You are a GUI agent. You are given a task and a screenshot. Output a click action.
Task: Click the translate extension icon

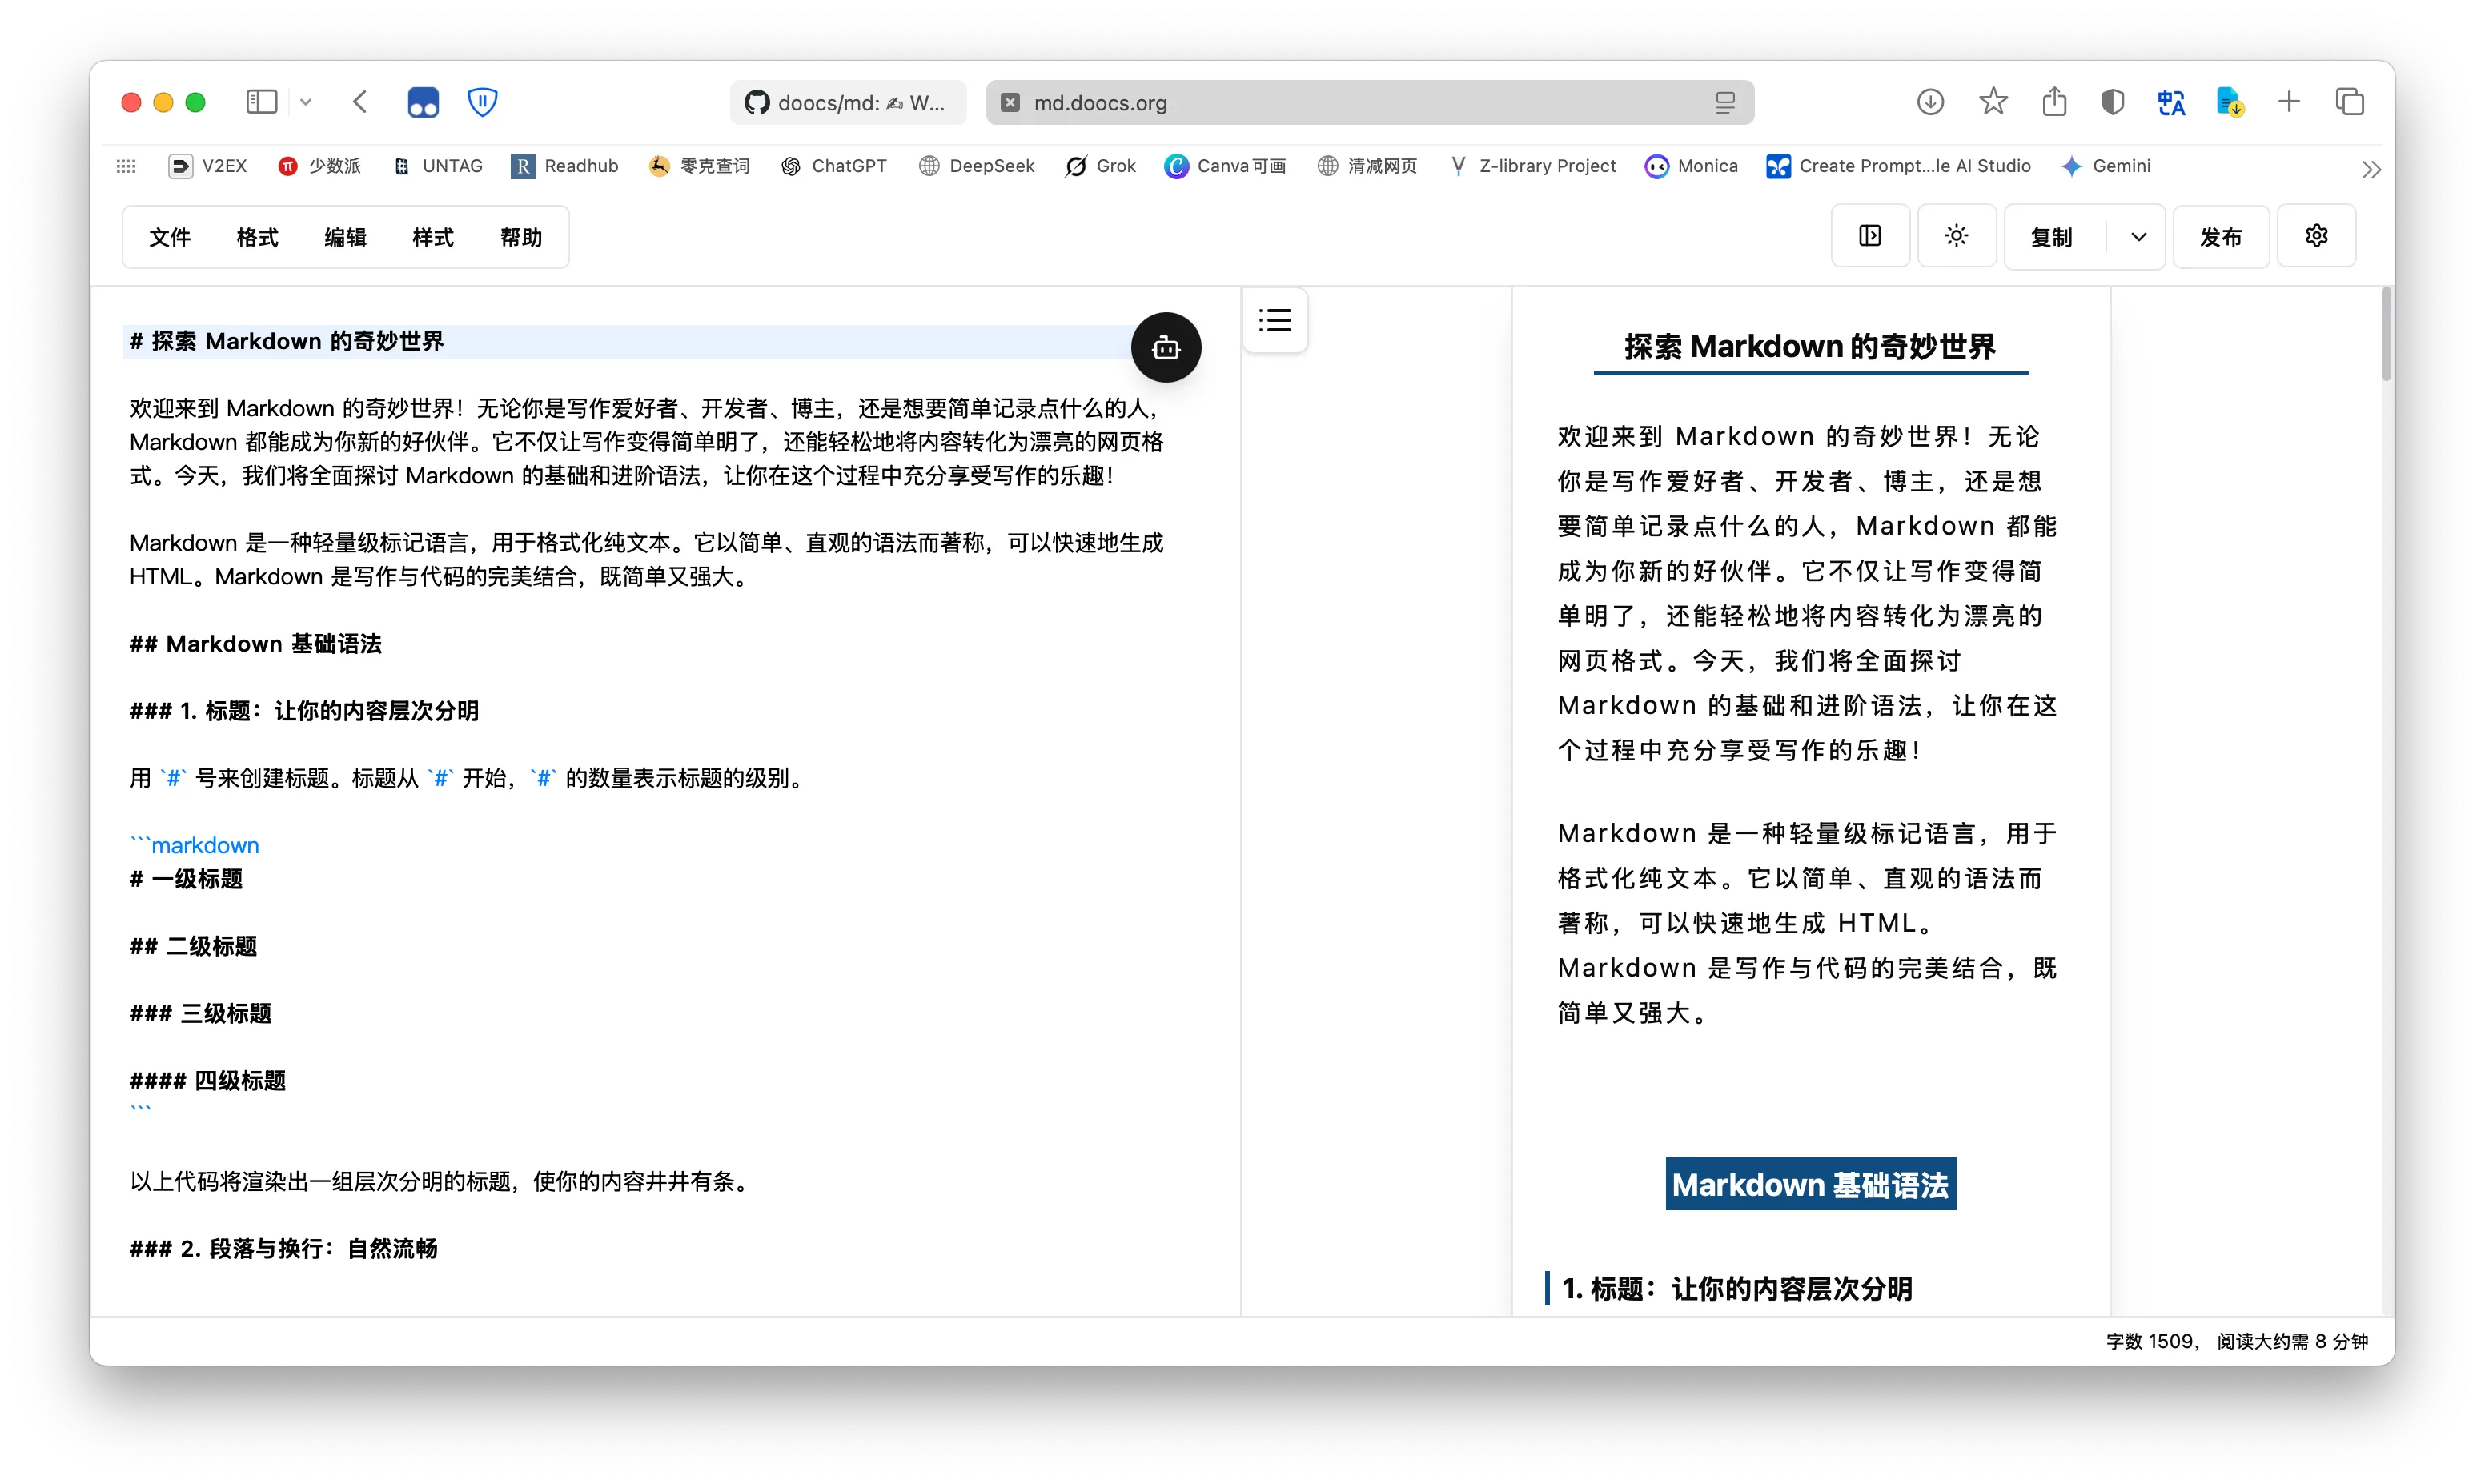pyautogui.click(x=2171, y=102)
